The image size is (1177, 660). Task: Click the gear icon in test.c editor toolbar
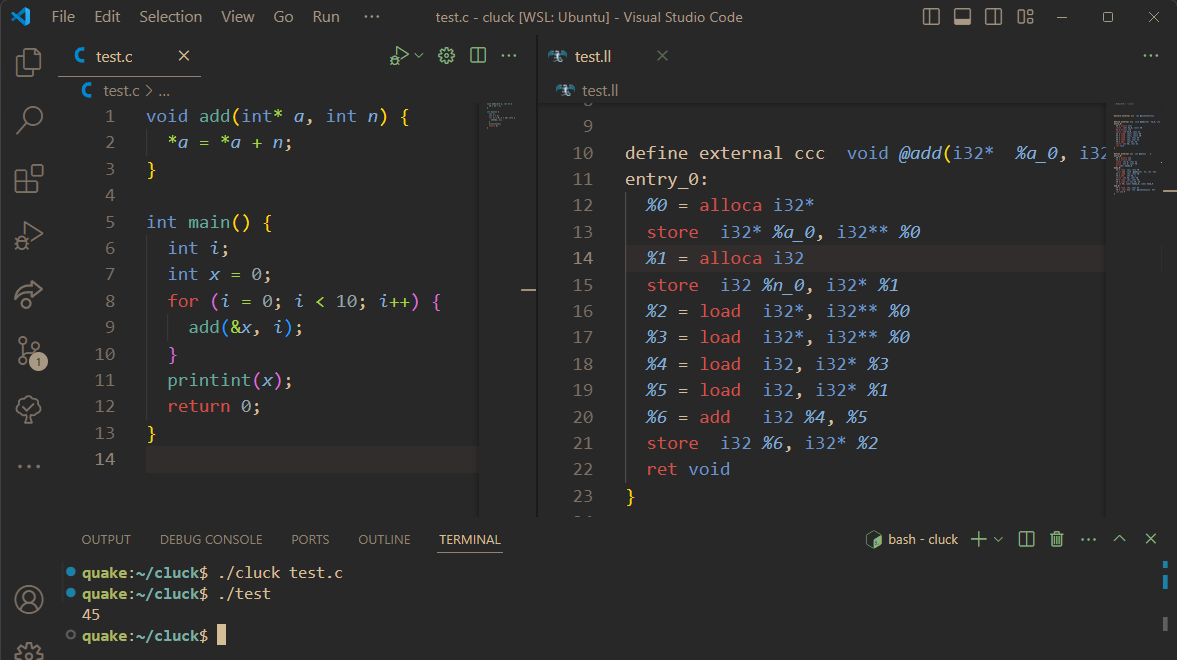(x=447, y=56)
